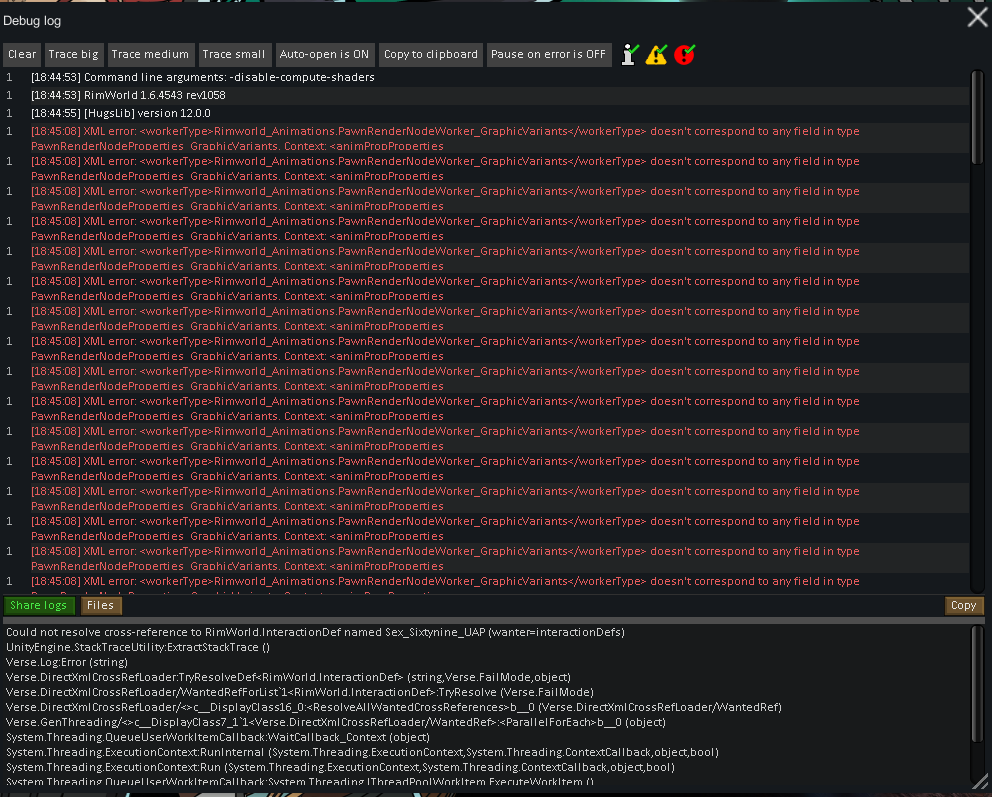Toggle the info messages filter icon

point(629,54)
